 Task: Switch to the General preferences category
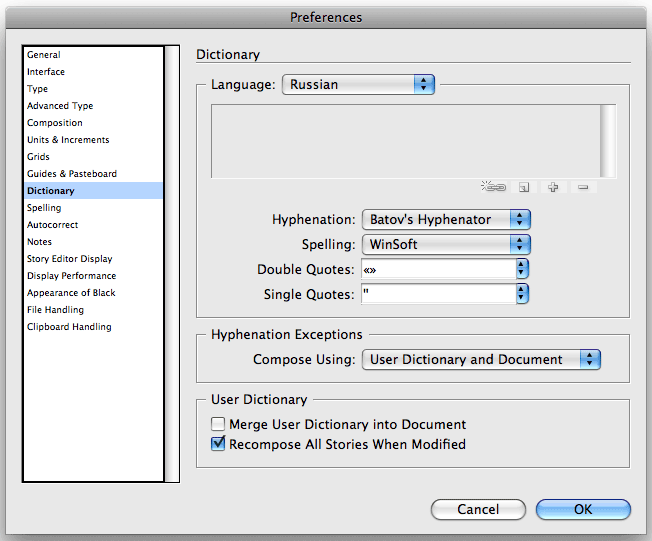click(44, 55)
